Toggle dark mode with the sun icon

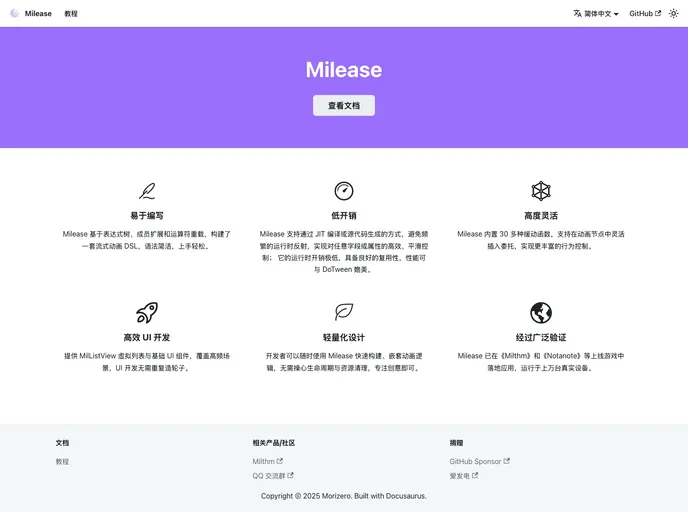674,14
